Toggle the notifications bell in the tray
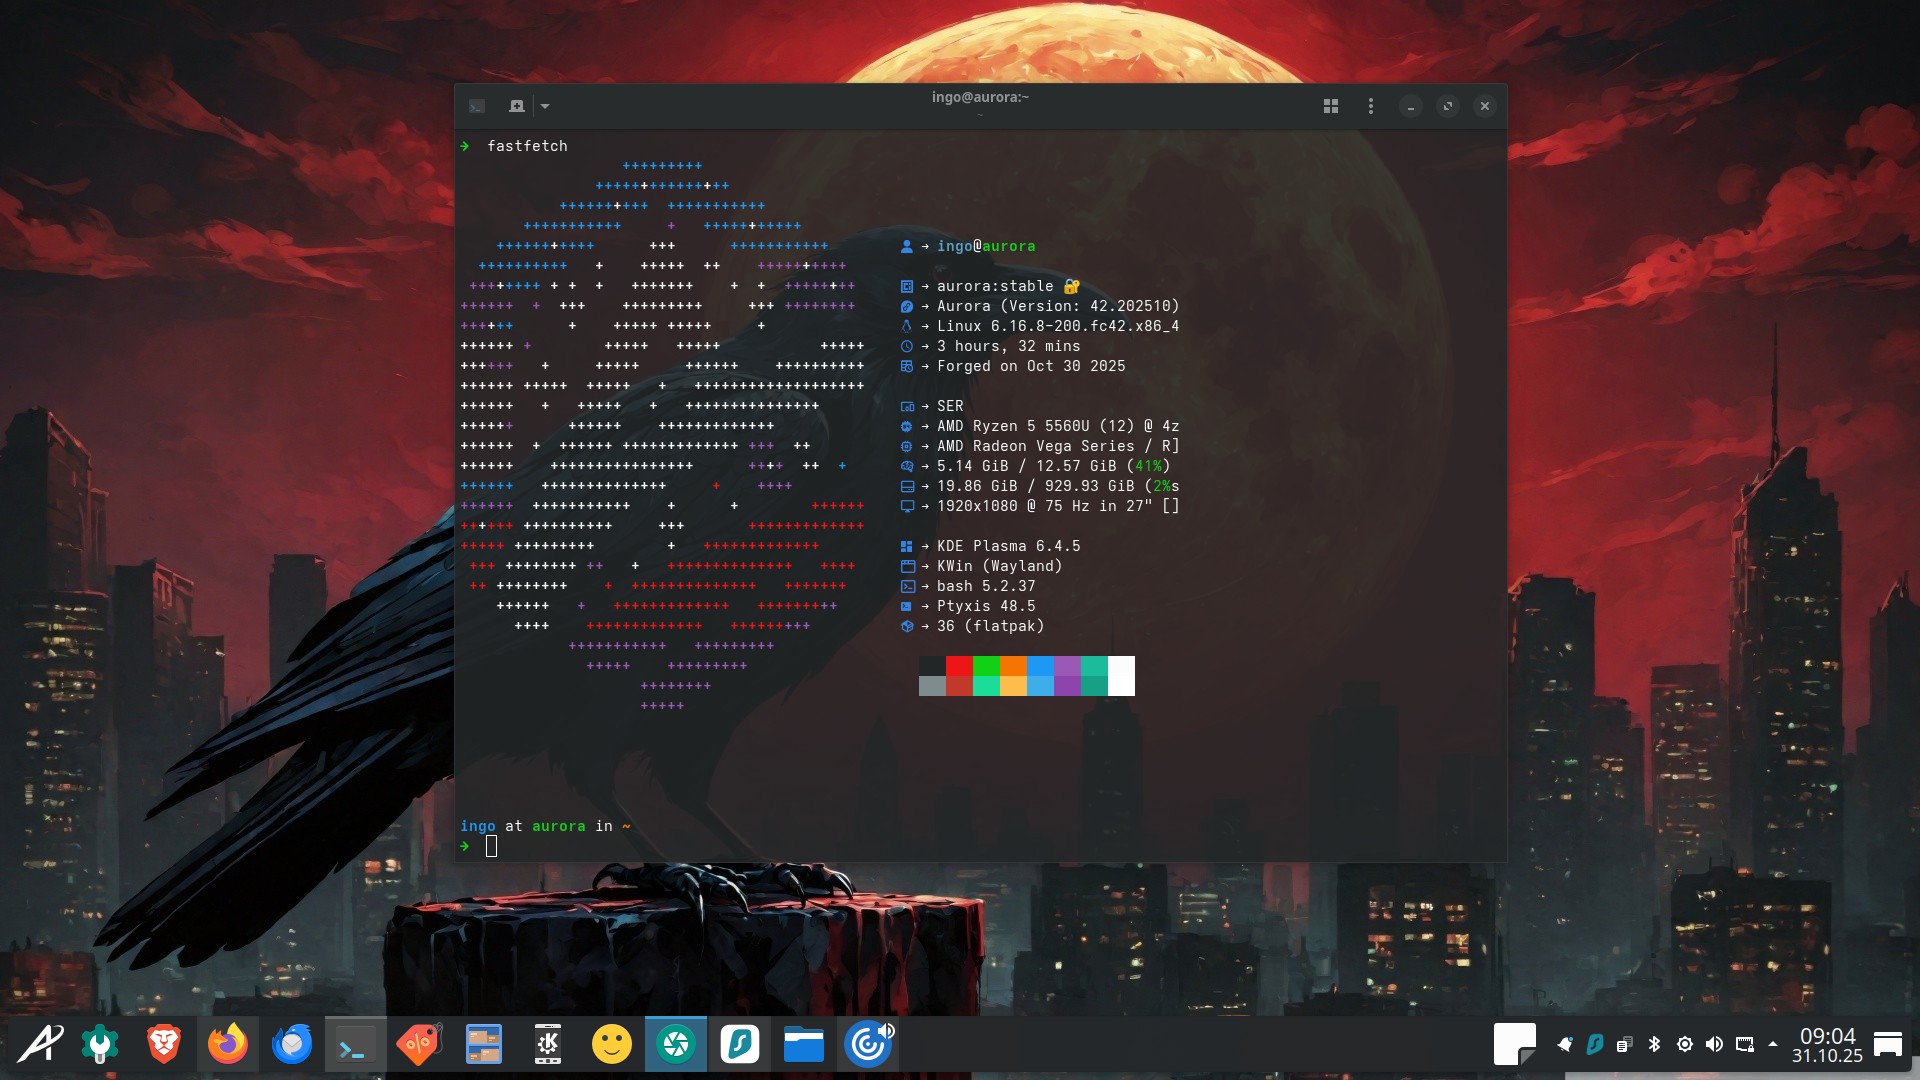This screenshot has height=1080, width=1920. (1565, 1045)
